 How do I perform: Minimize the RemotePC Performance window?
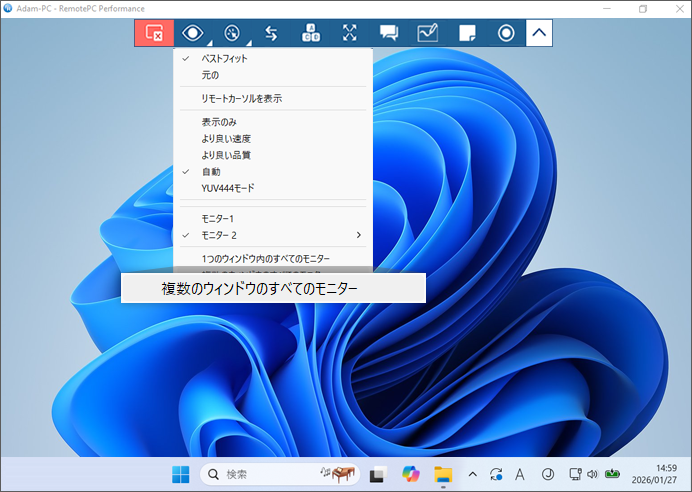607,8
